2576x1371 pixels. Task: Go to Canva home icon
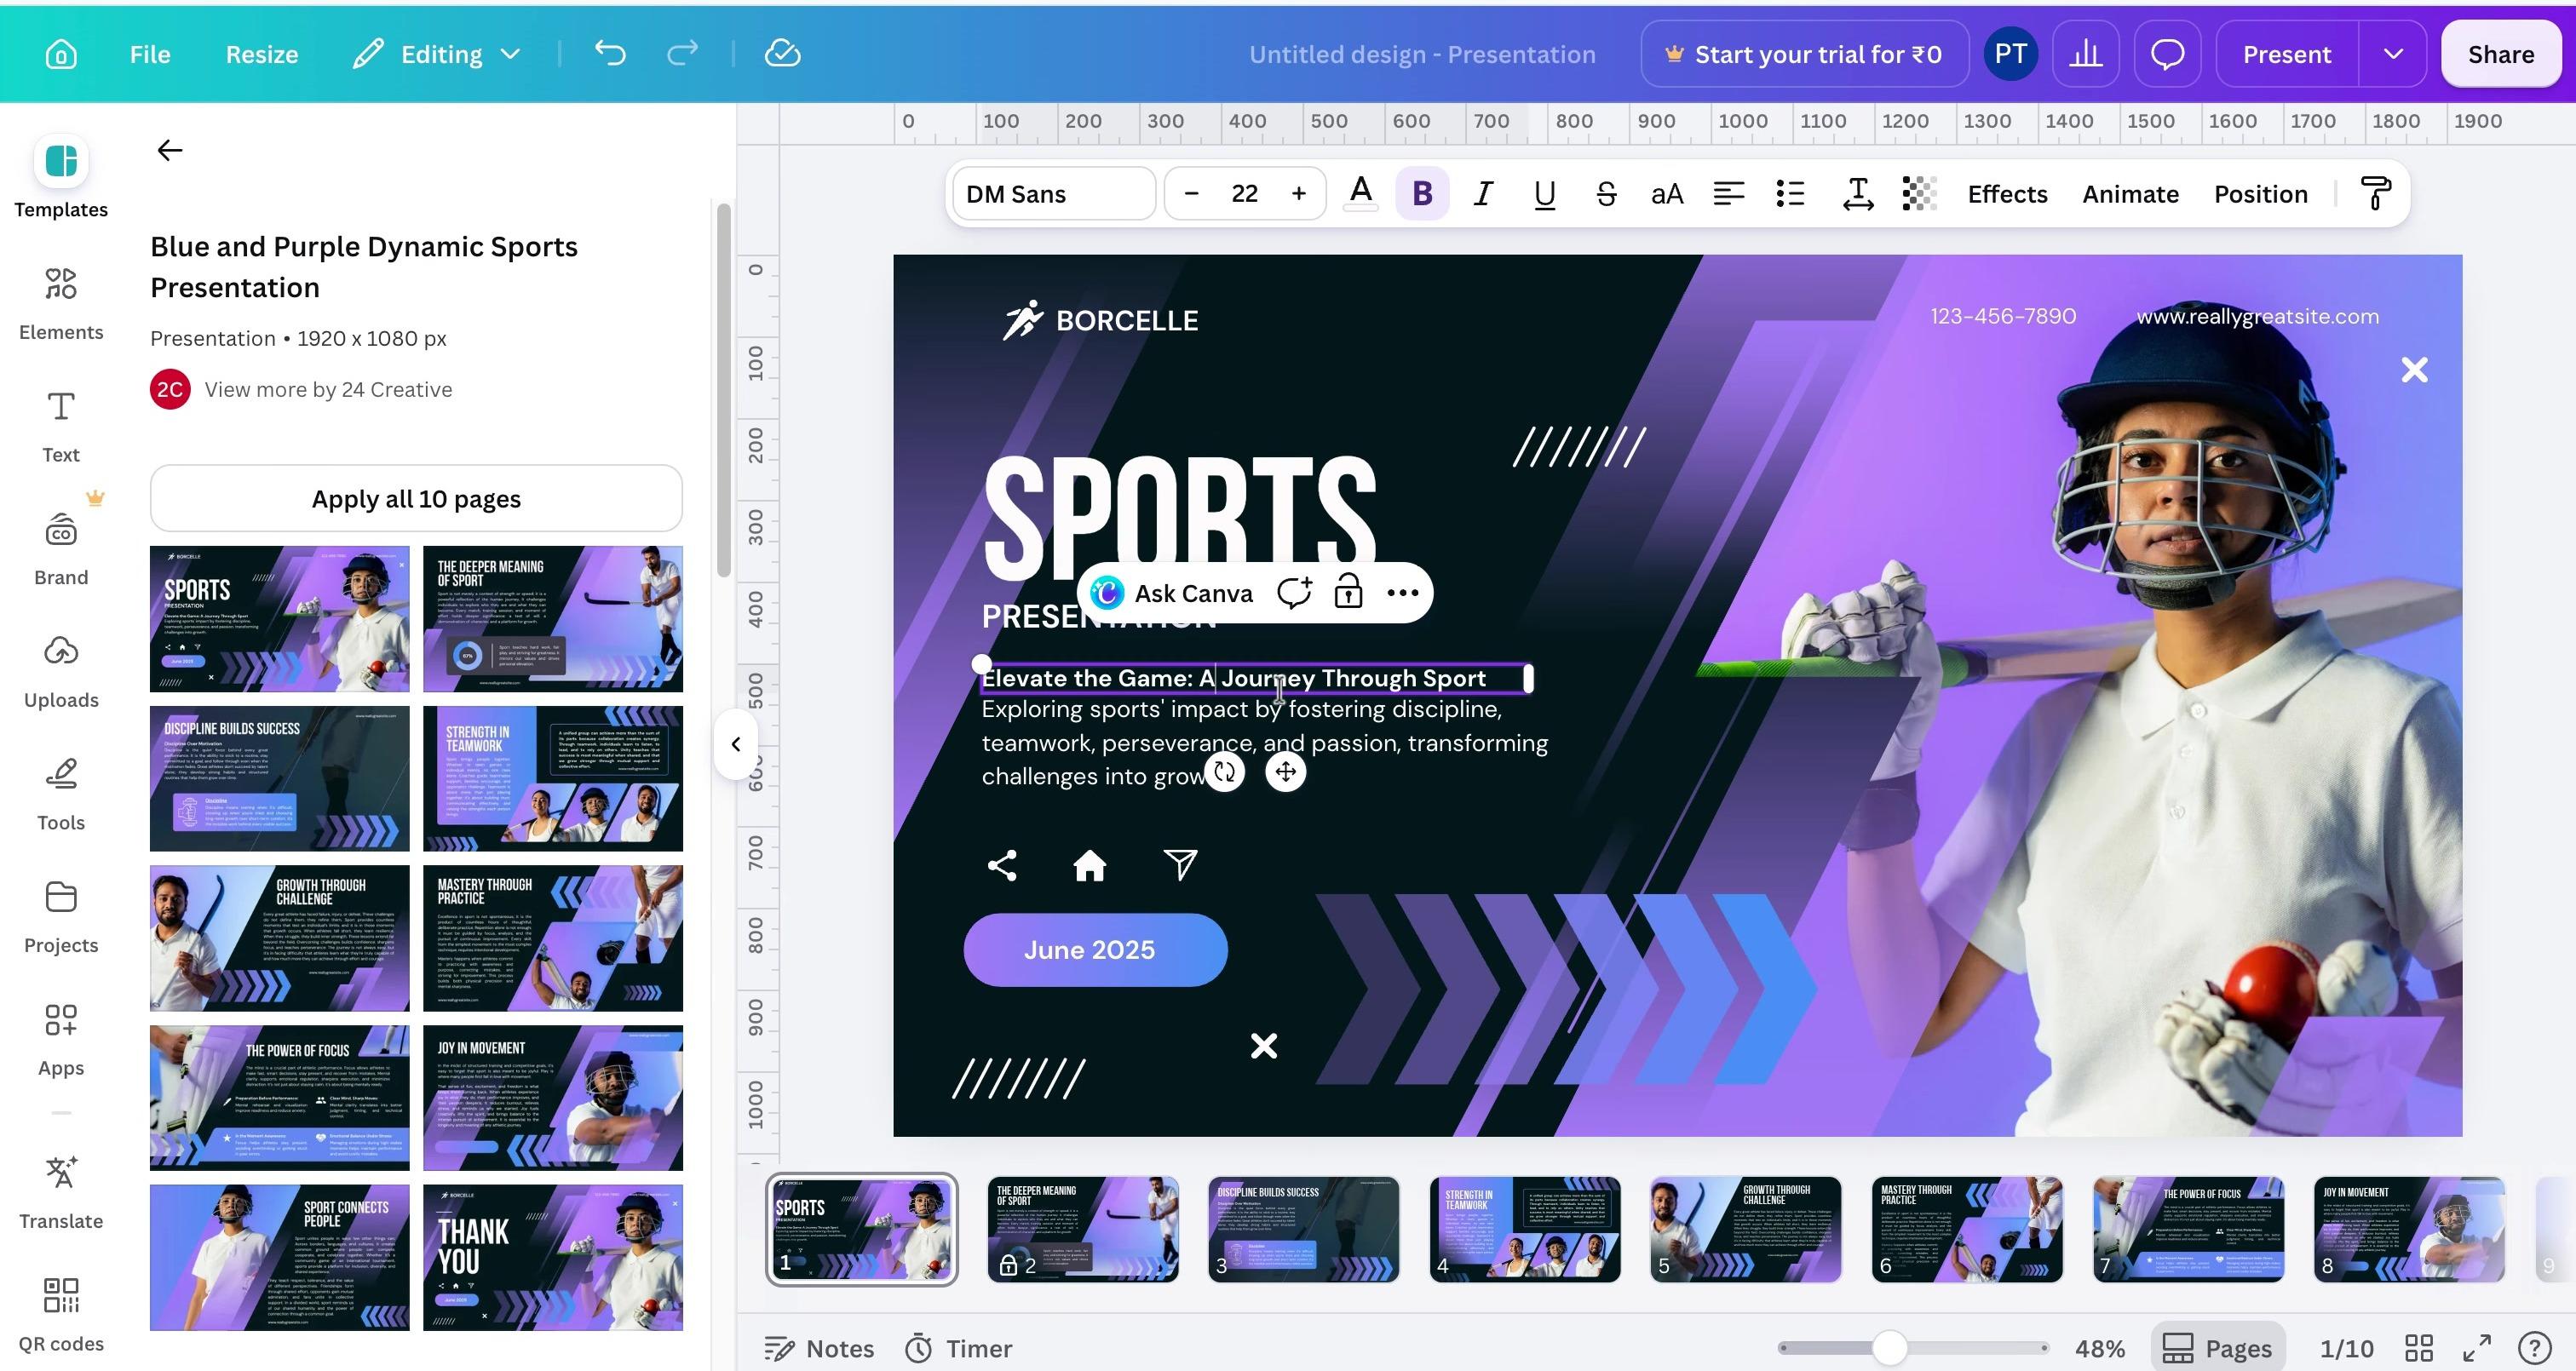point(61,54)
